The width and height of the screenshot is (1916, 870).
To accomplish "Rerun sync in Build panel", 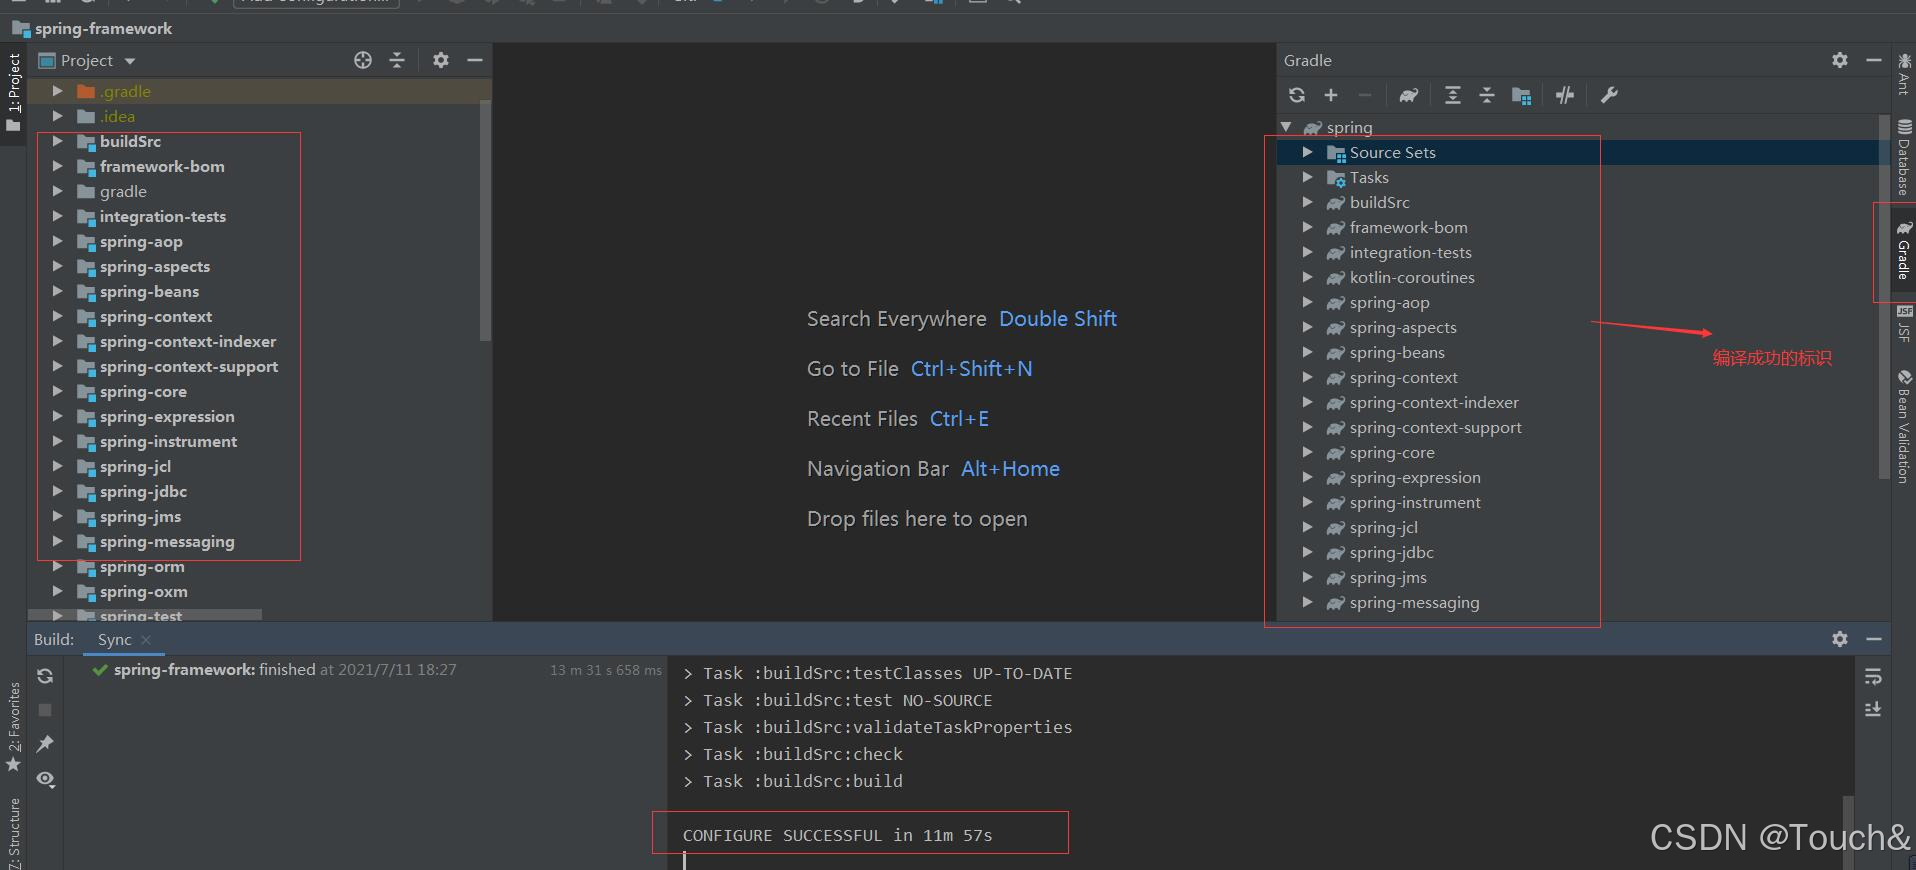I will click(x=45, y=676).
